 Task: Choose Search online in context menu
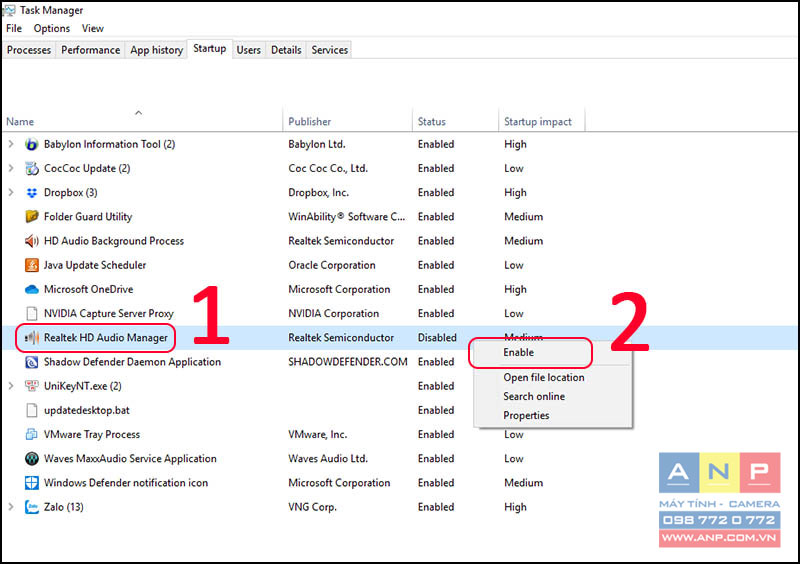[534, 397]
